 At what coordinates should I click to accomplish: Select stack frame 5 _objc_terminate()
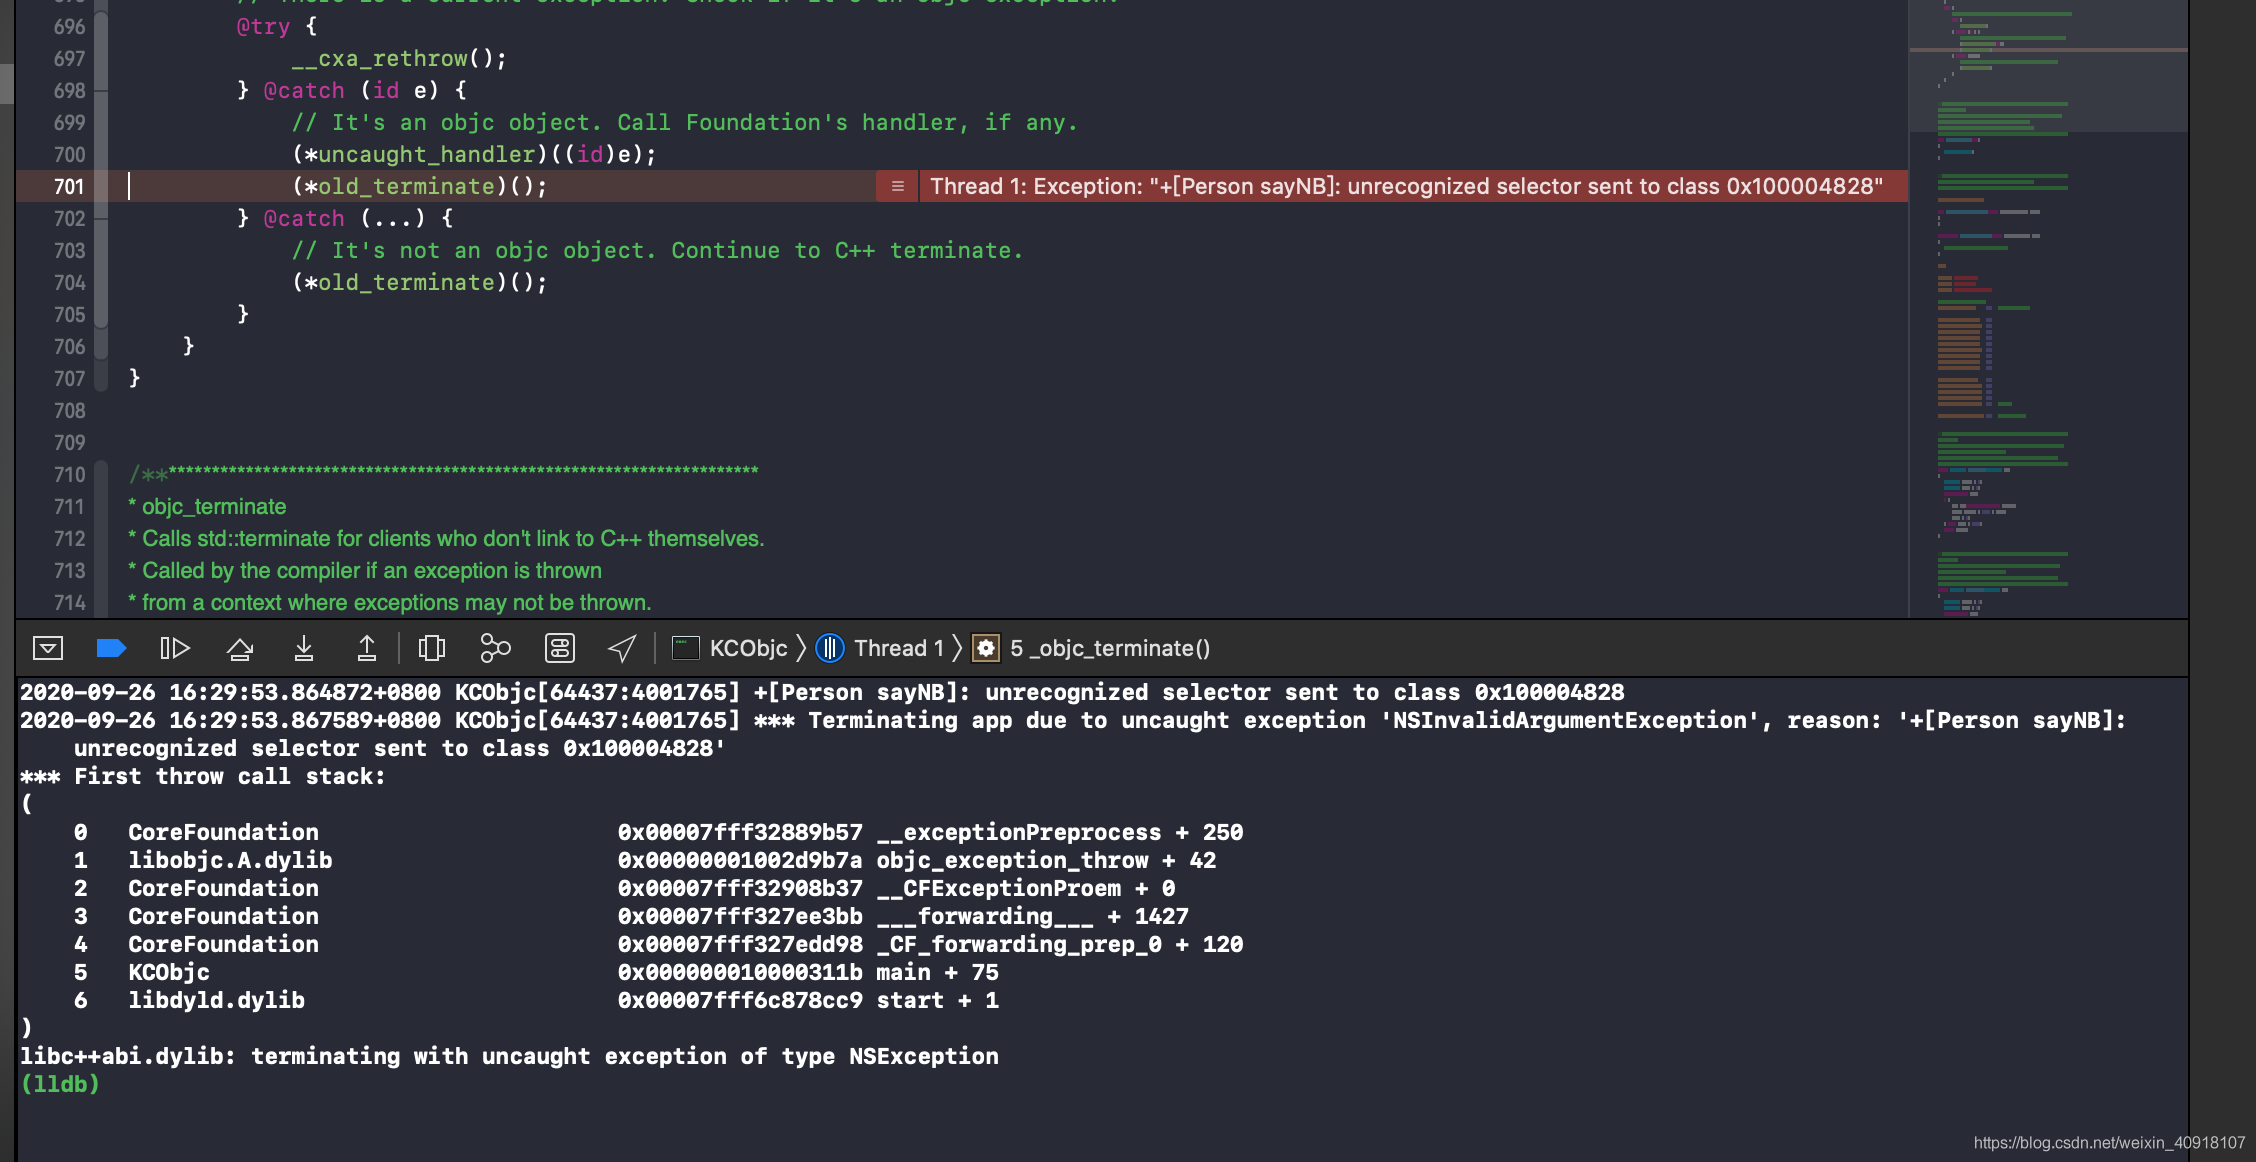pos(1092,648)
